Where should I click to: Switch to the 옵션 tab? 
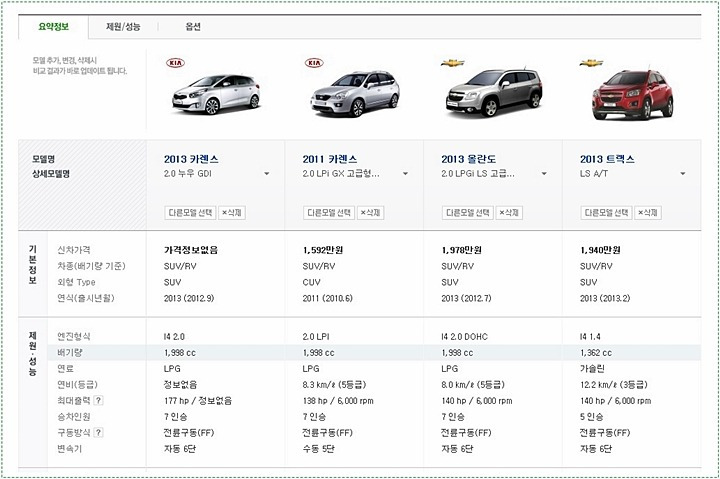[x=193, y=27]
